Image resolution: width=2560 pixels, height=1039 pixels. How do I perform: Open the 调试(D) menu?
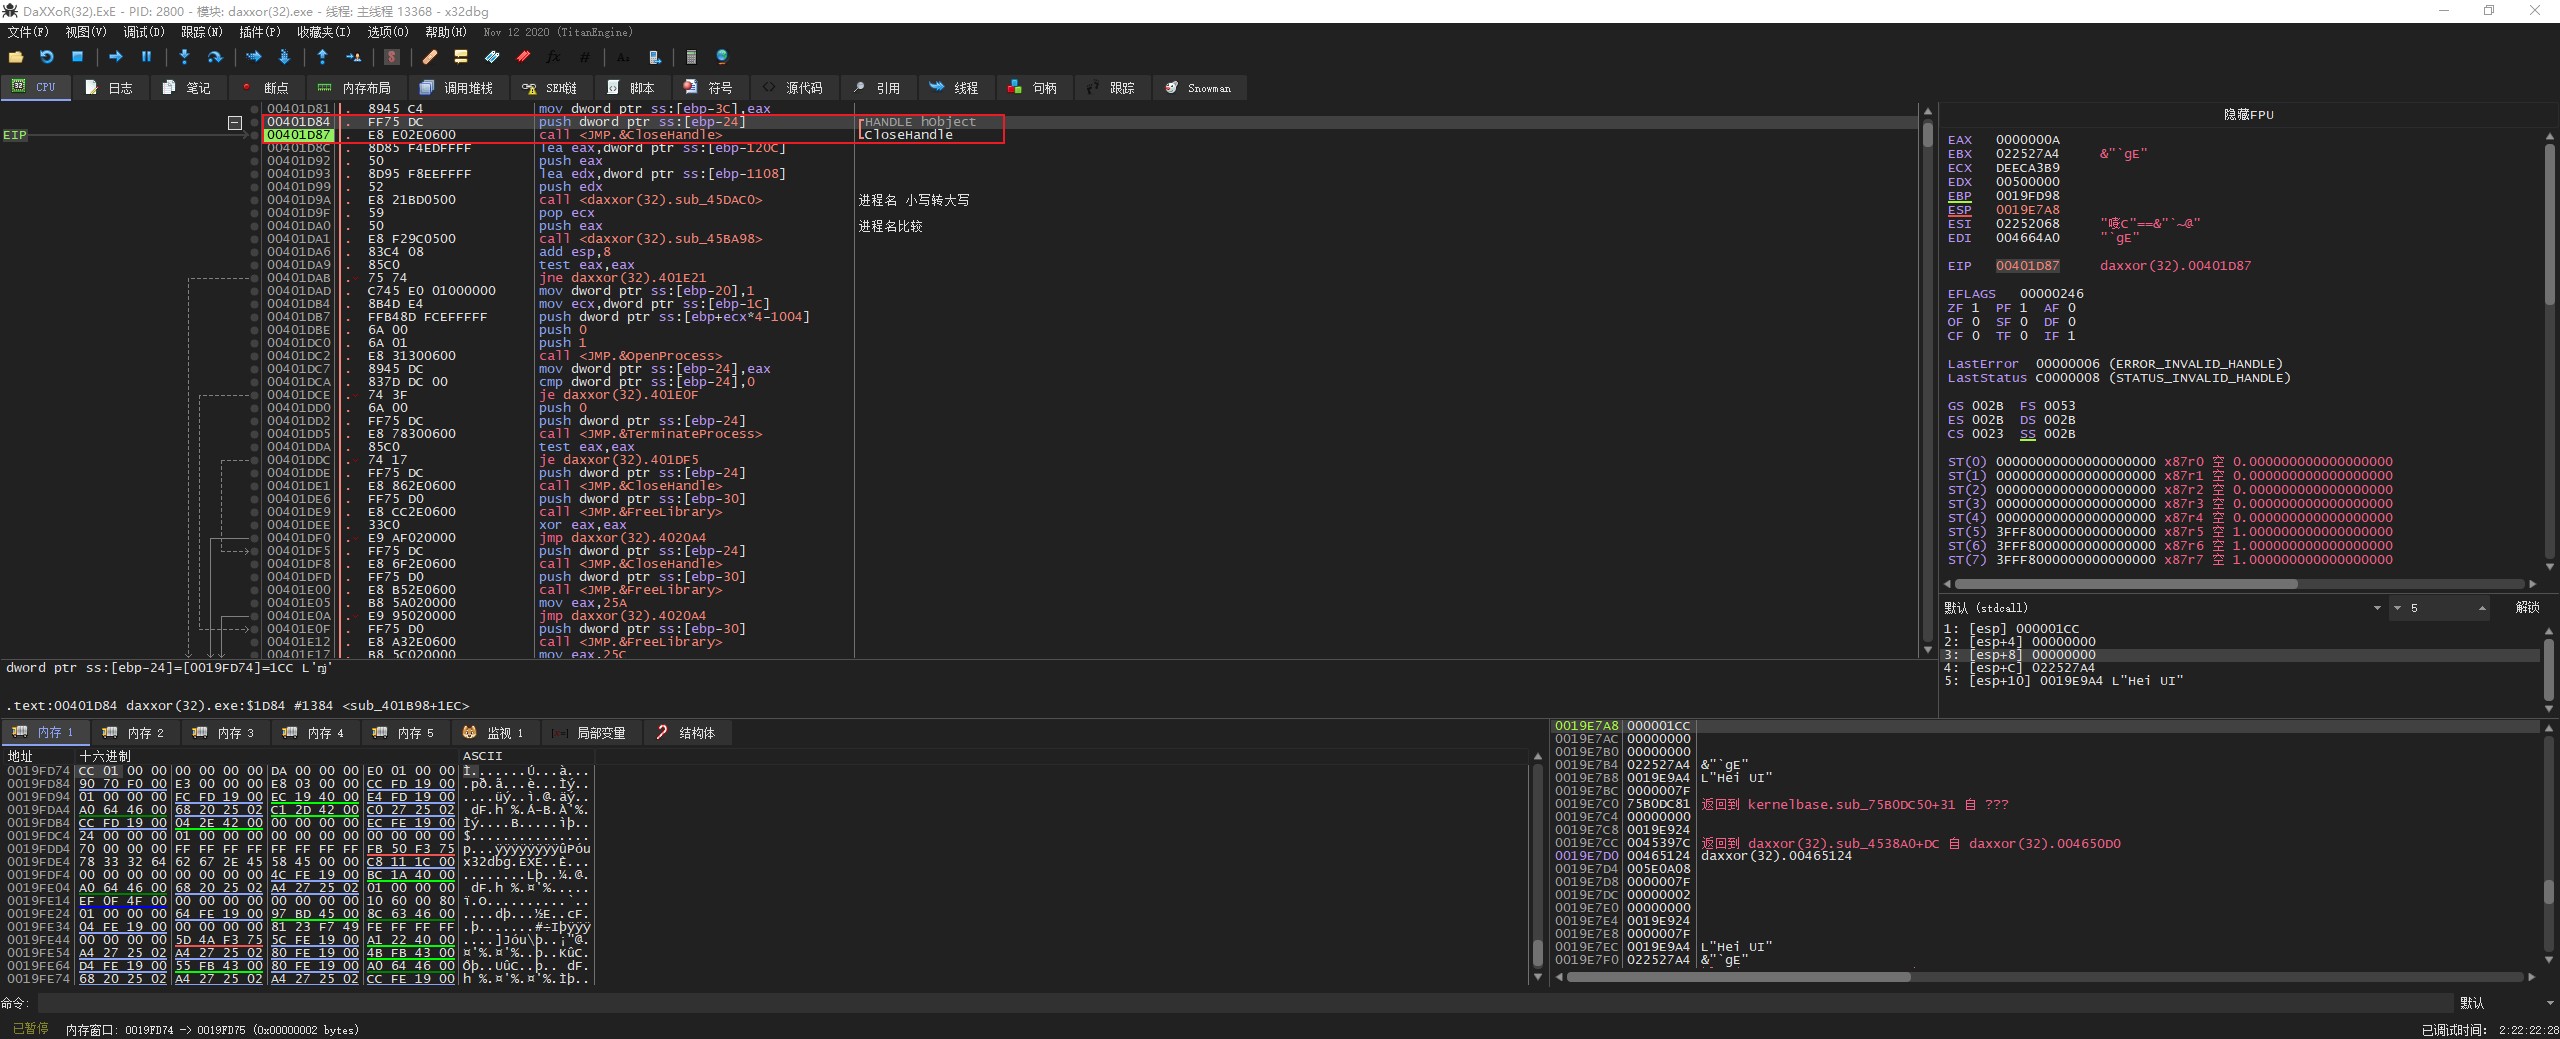[x=143, y=32]
